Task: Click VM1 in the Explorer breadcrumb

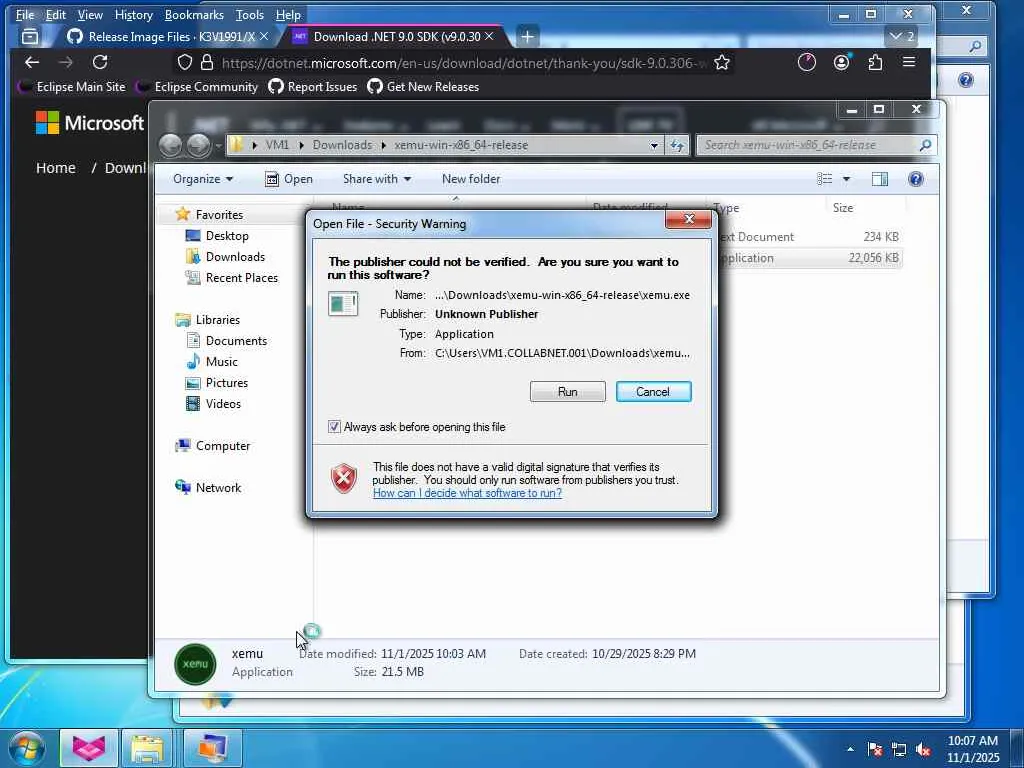Action: pyautogui.click(x=277, y=145)
